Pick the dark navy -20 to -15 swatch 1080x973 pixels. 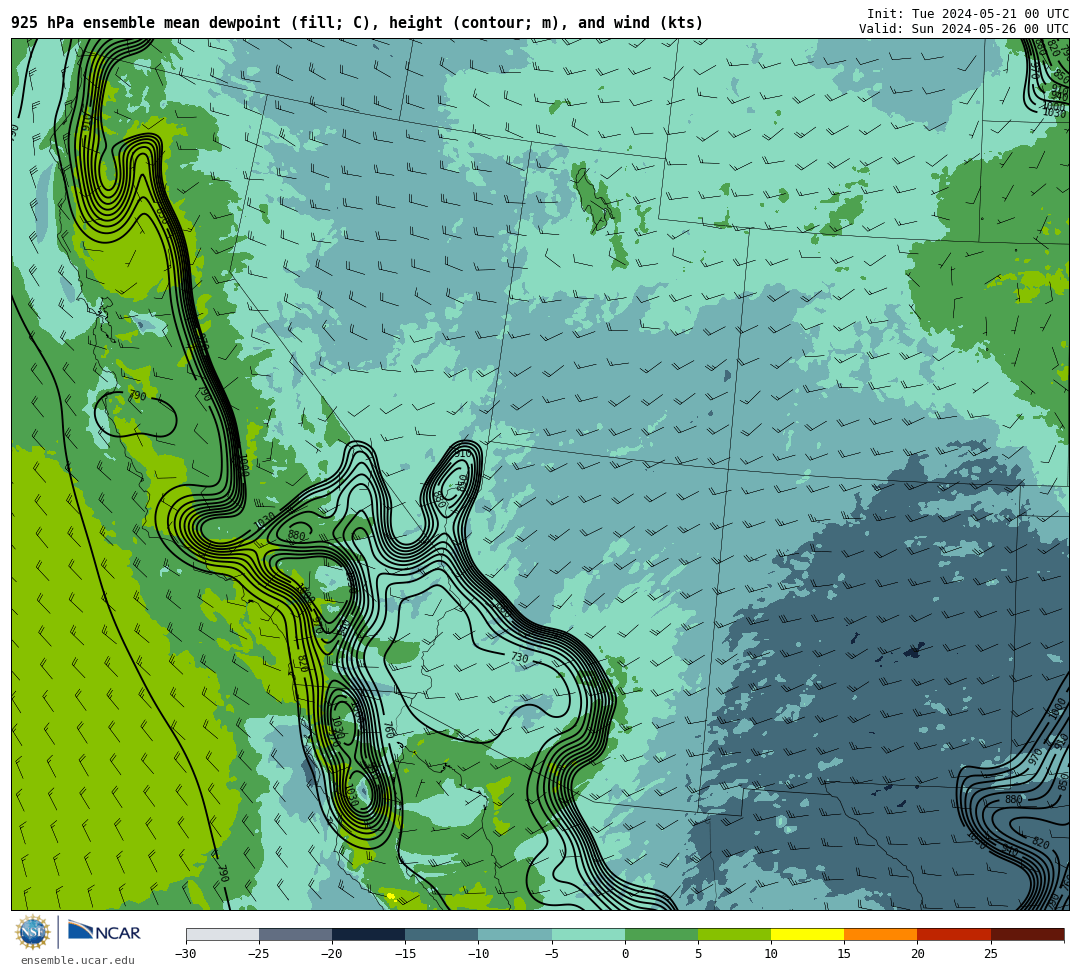368,934
